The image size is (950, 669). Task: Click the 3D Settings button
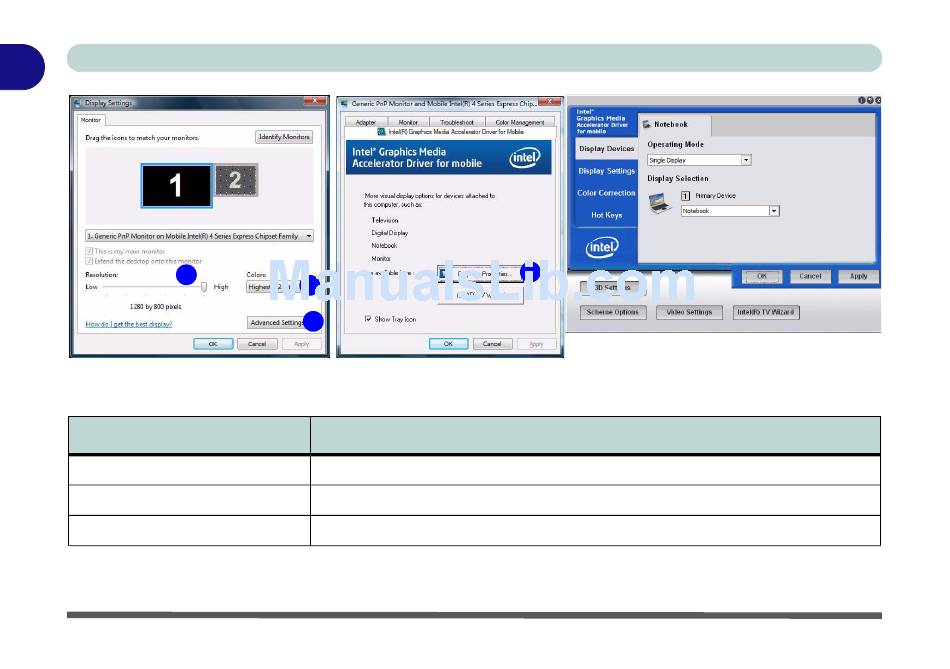[613, 288]
